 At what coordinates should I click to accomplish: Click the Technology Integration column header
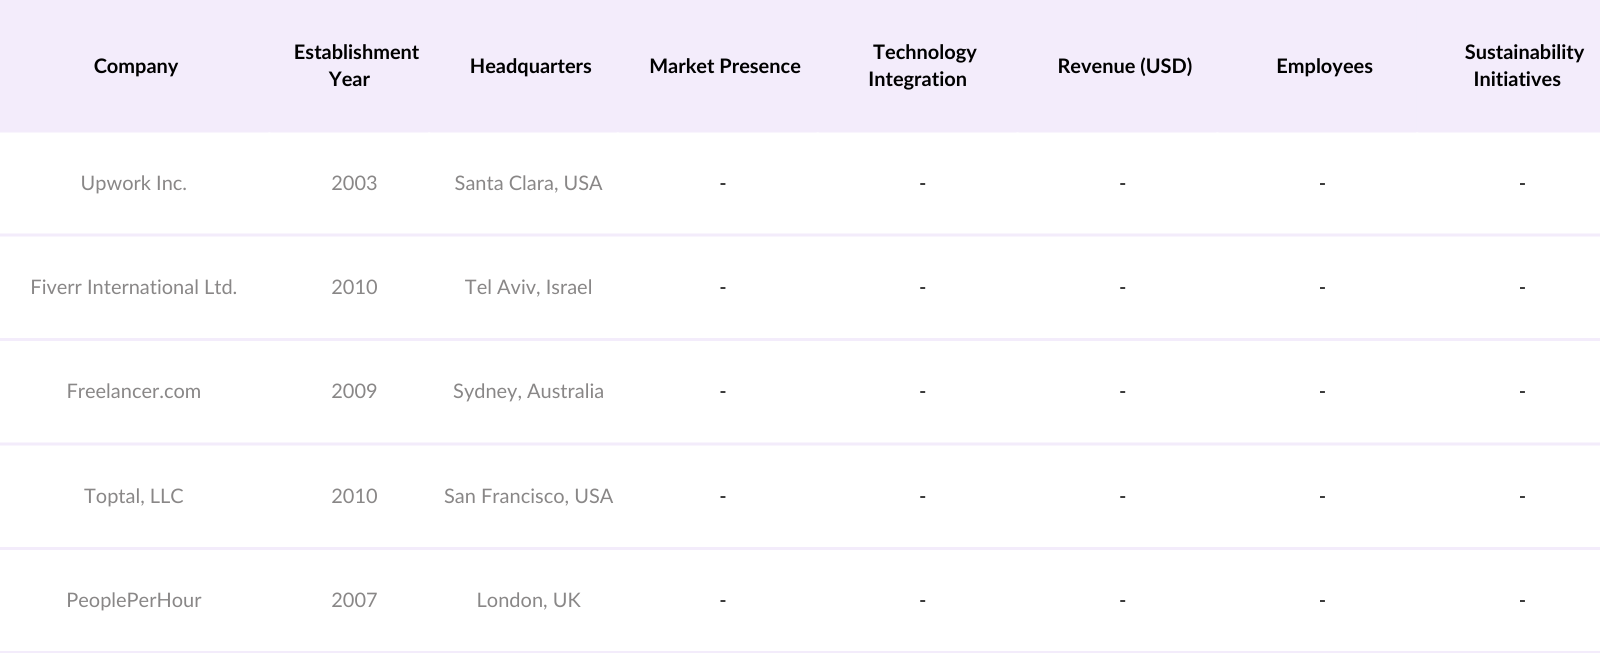click(921, 66)
